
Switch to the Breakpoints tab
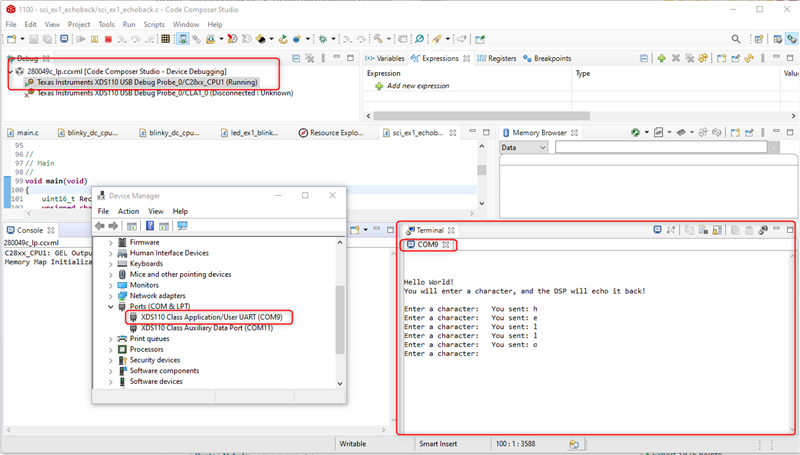pos(547,58)
